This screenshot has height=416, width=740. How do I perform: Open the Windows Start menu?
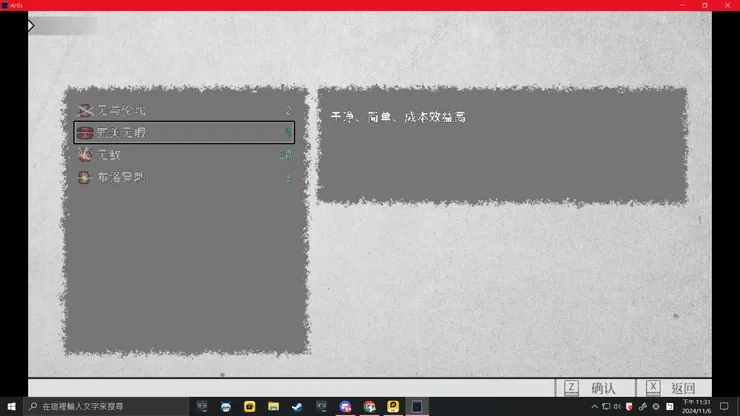click(x=11, y=407)
